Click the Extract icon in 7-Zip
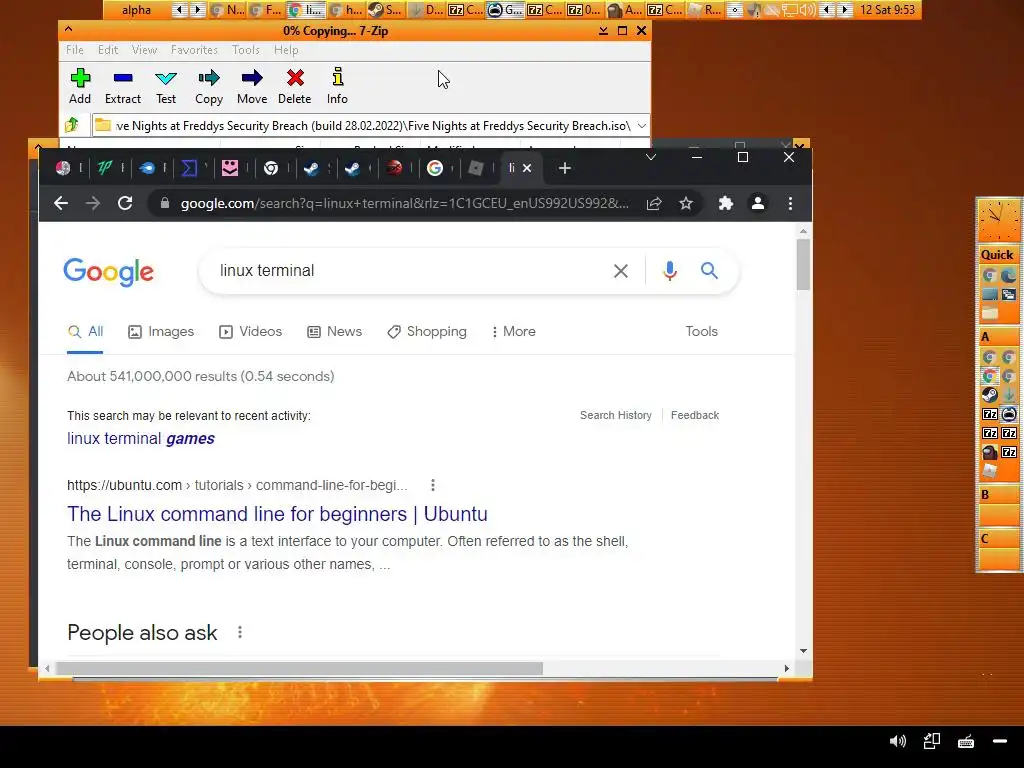This screenshot has height=768, width=1024. (123, 86)
